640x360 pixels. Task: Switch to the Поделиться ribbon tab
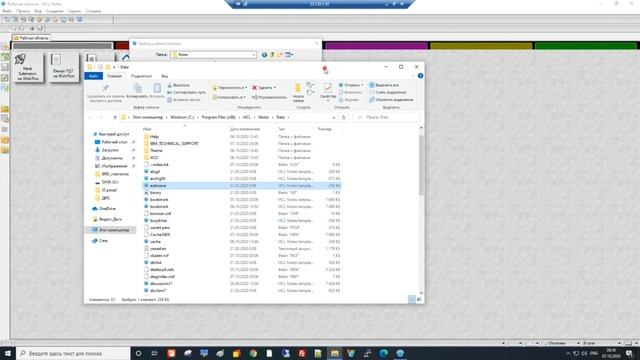click(x=141, y=76)
